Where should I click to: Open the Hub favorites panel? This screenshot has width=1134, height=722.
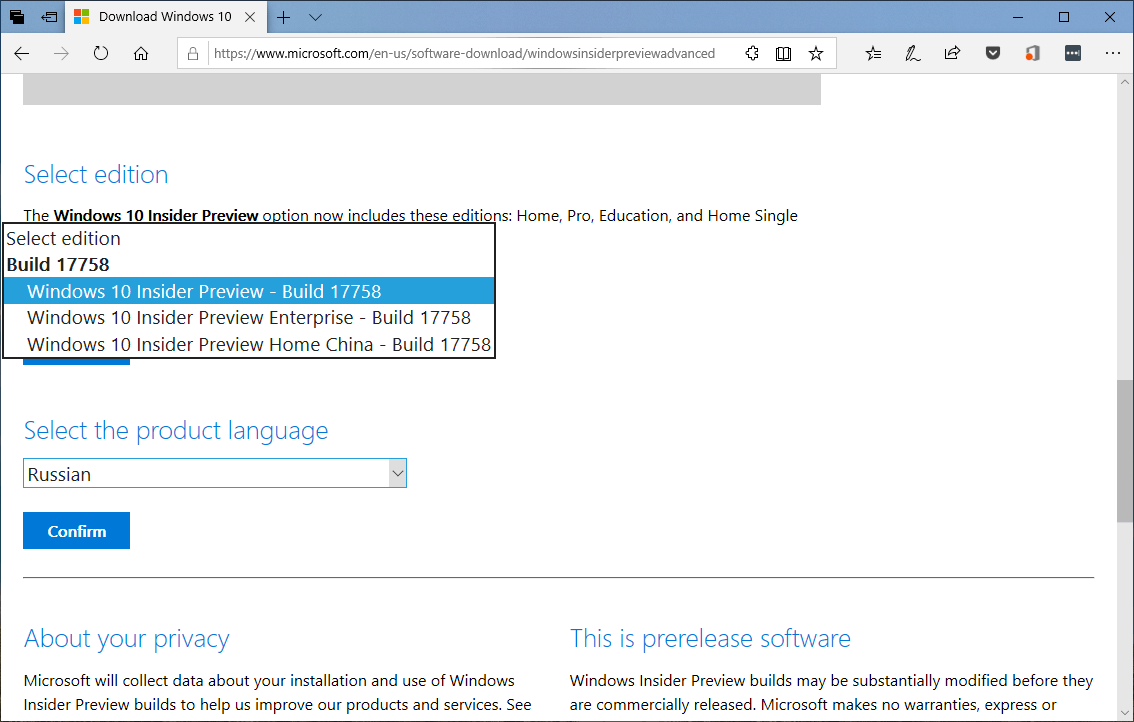click(x=873, y=53)
